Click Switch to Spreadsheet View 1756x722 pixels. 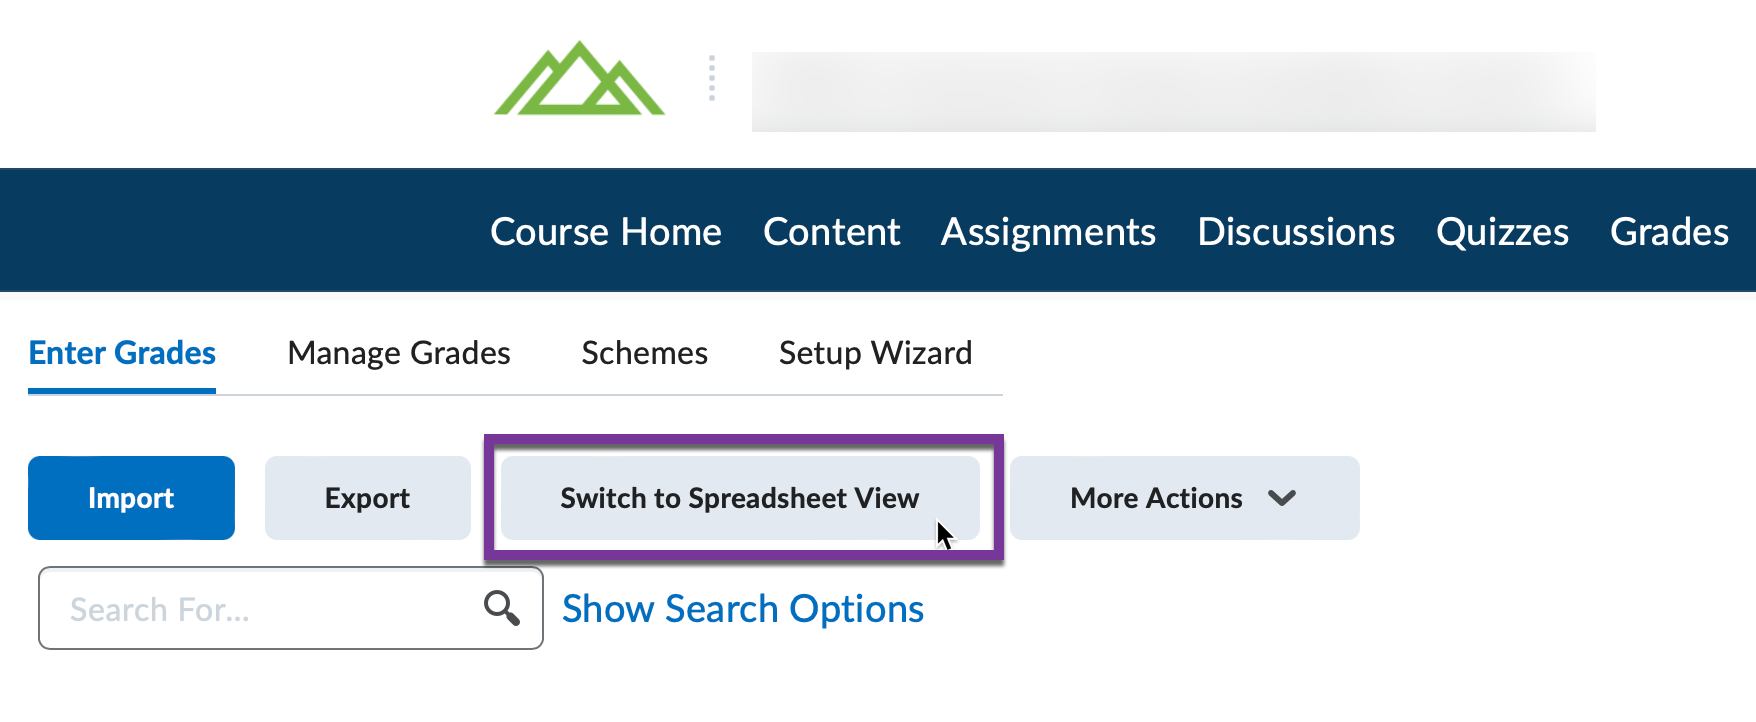pos(740,497)
